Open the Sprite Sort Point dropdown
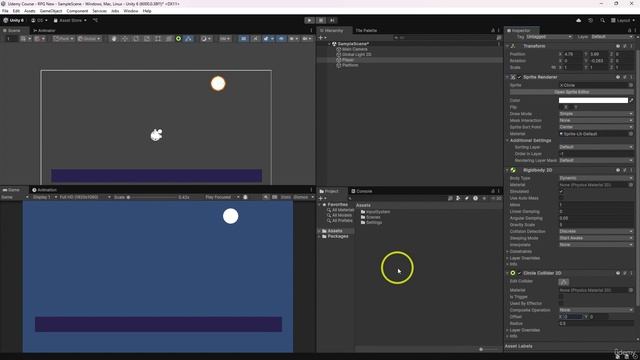 (x=596, y=127)
